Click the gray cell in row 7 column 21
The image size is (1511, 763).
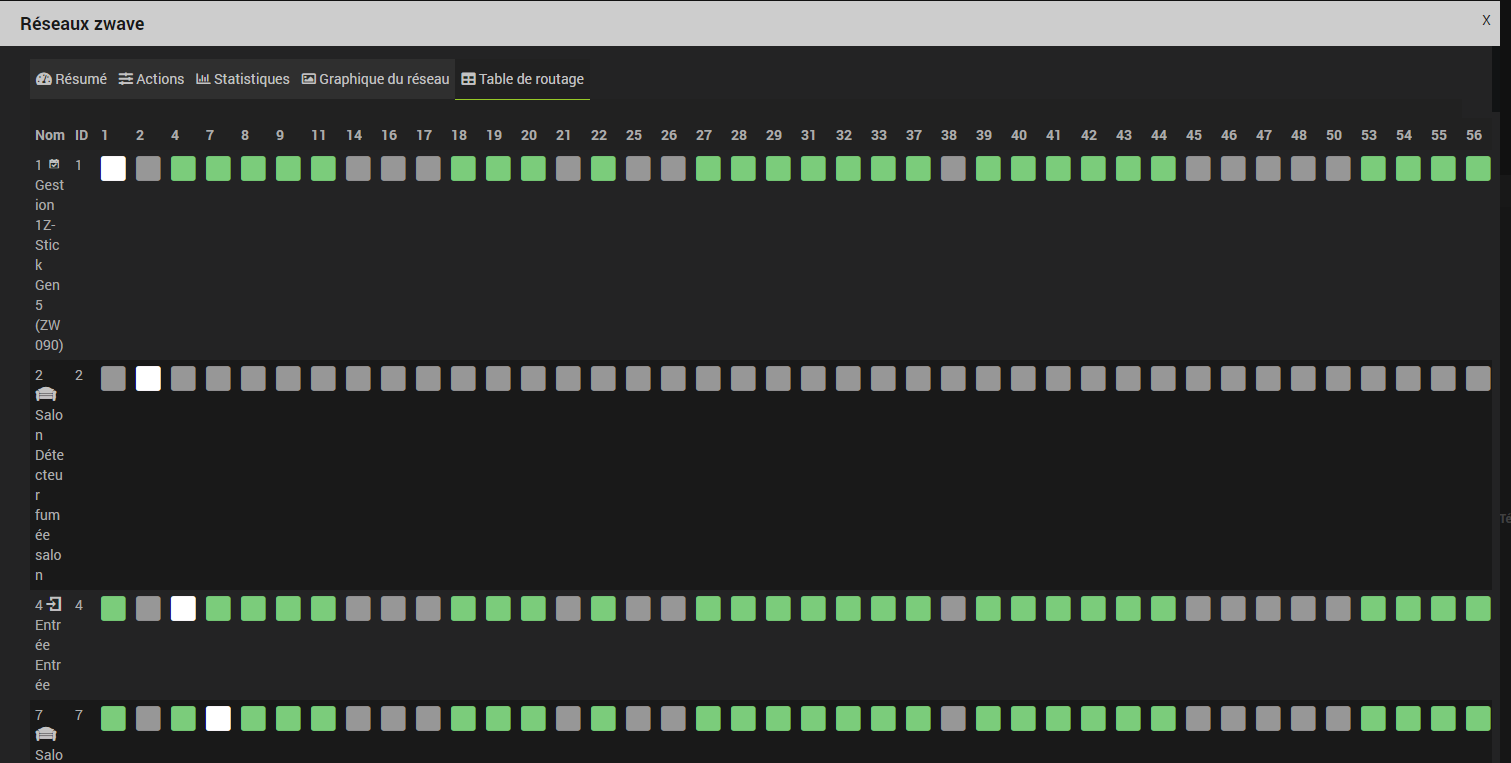[568, 718]
